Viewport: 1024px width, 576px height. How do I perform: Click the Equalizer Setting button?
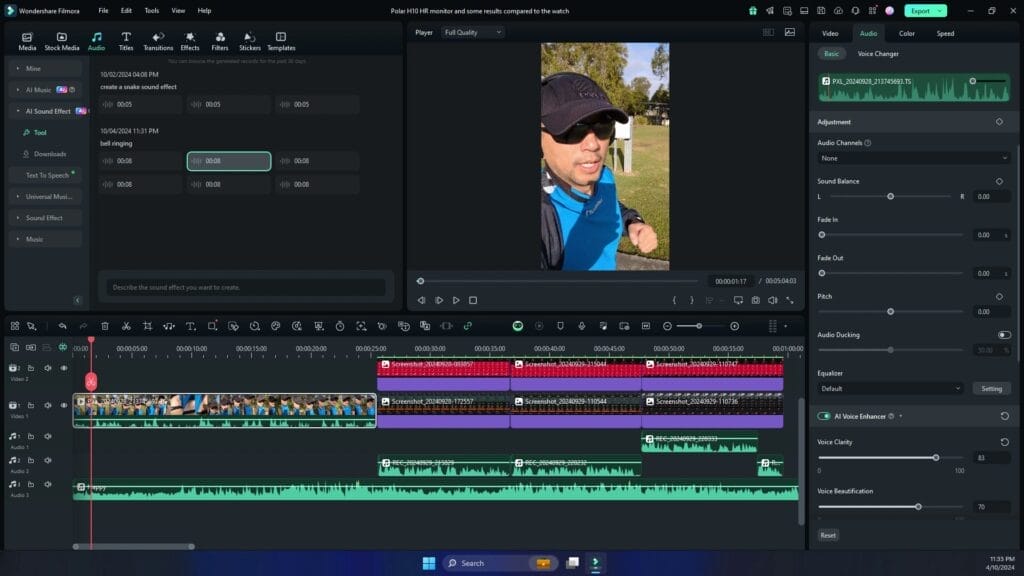(991, 388)
